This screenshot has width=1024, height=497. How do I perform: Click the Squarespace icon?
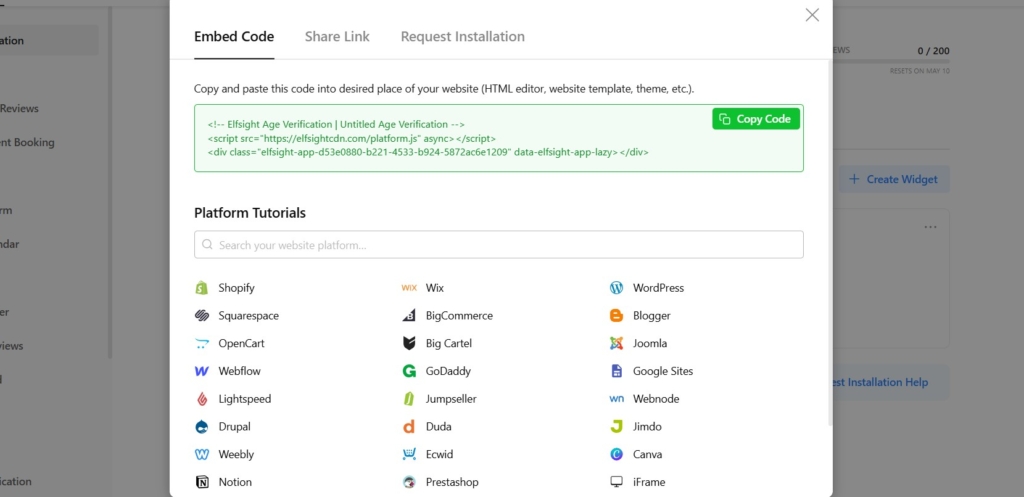(201, 316)
